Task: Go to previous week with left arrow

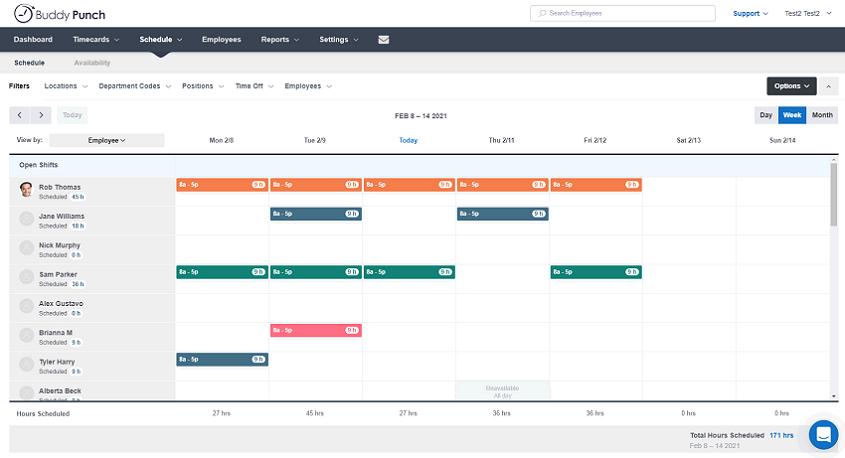Action: point(20,115)
